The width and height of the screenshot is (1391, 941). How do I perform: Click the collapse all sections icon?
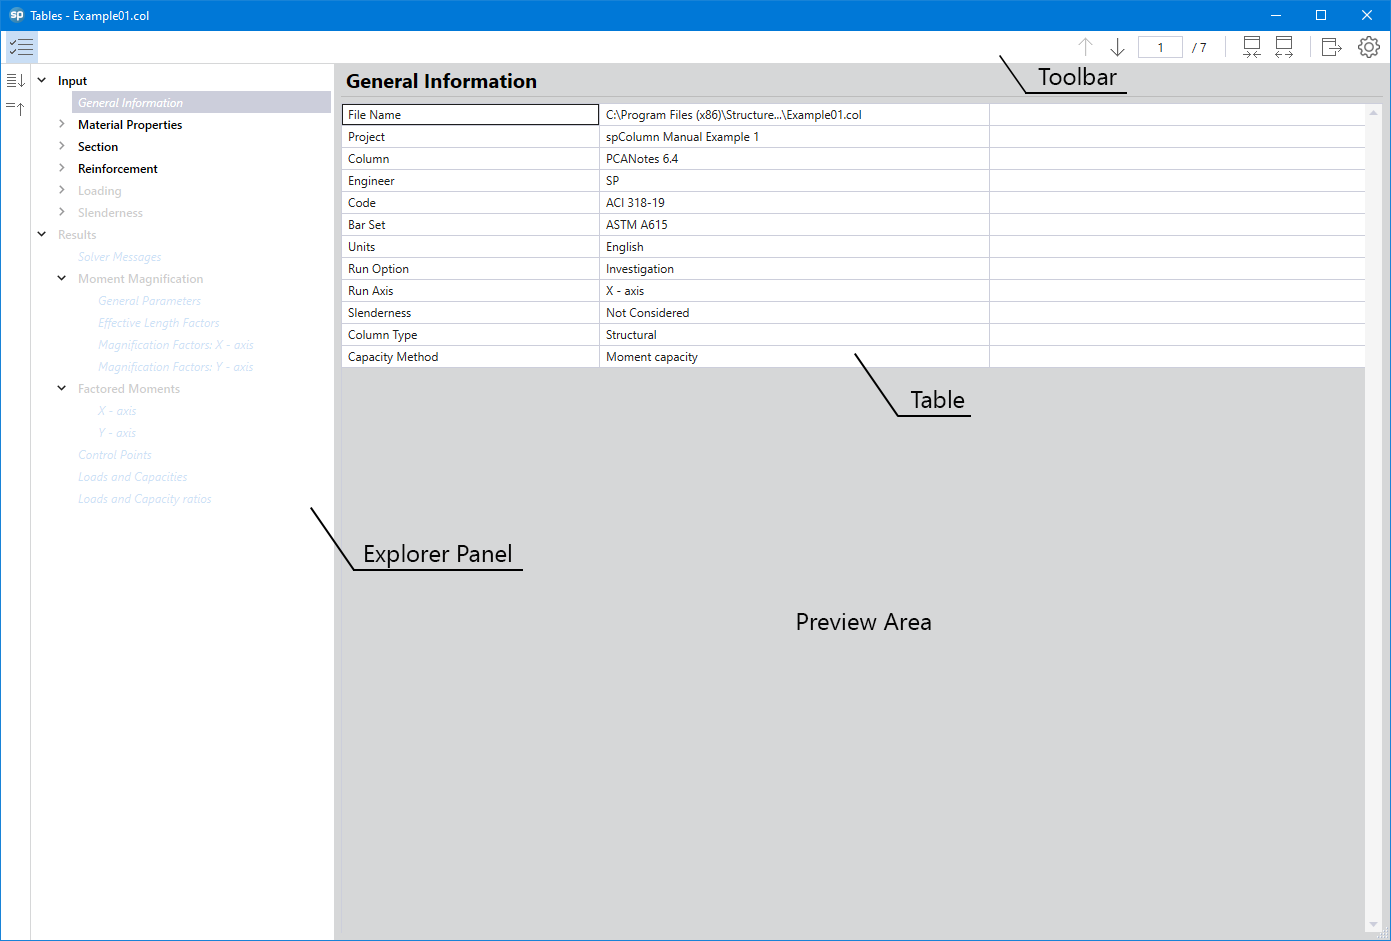[x=14, y=108]
